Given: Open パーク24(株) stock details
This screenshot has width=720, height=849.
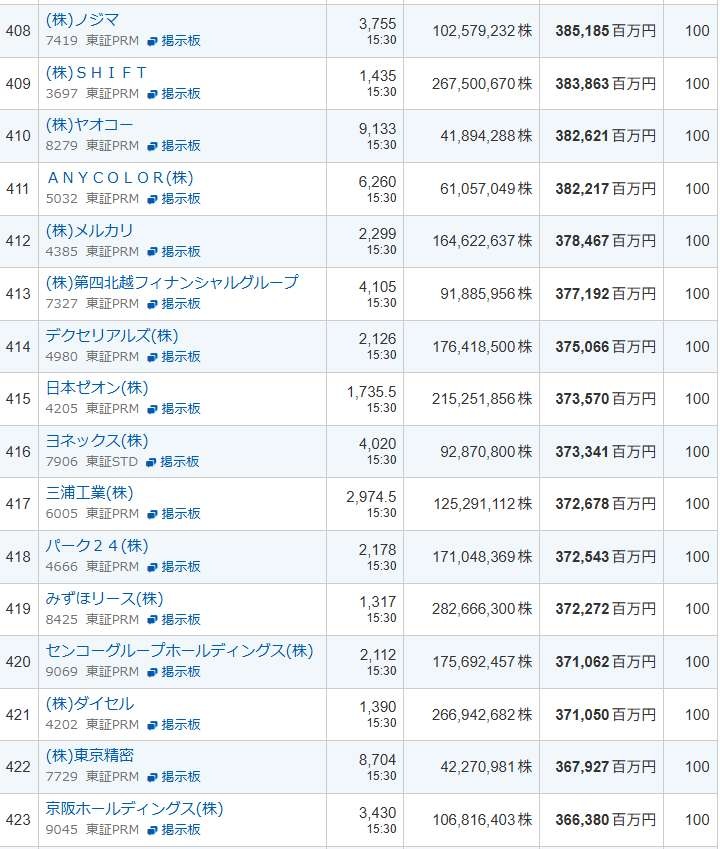Looking at the screenshot, I should [x=96, y=546].
